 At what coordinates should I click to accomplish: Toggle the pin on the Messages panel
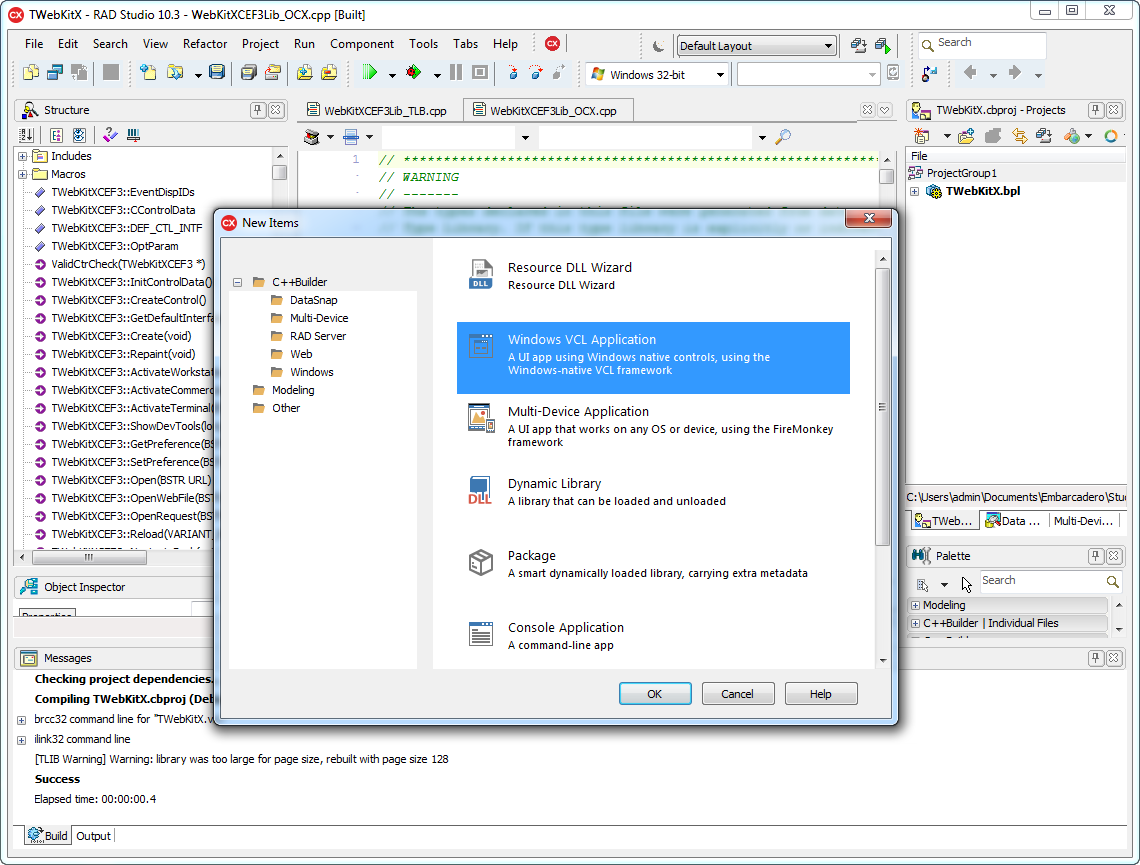click(x=1096, y=658)
